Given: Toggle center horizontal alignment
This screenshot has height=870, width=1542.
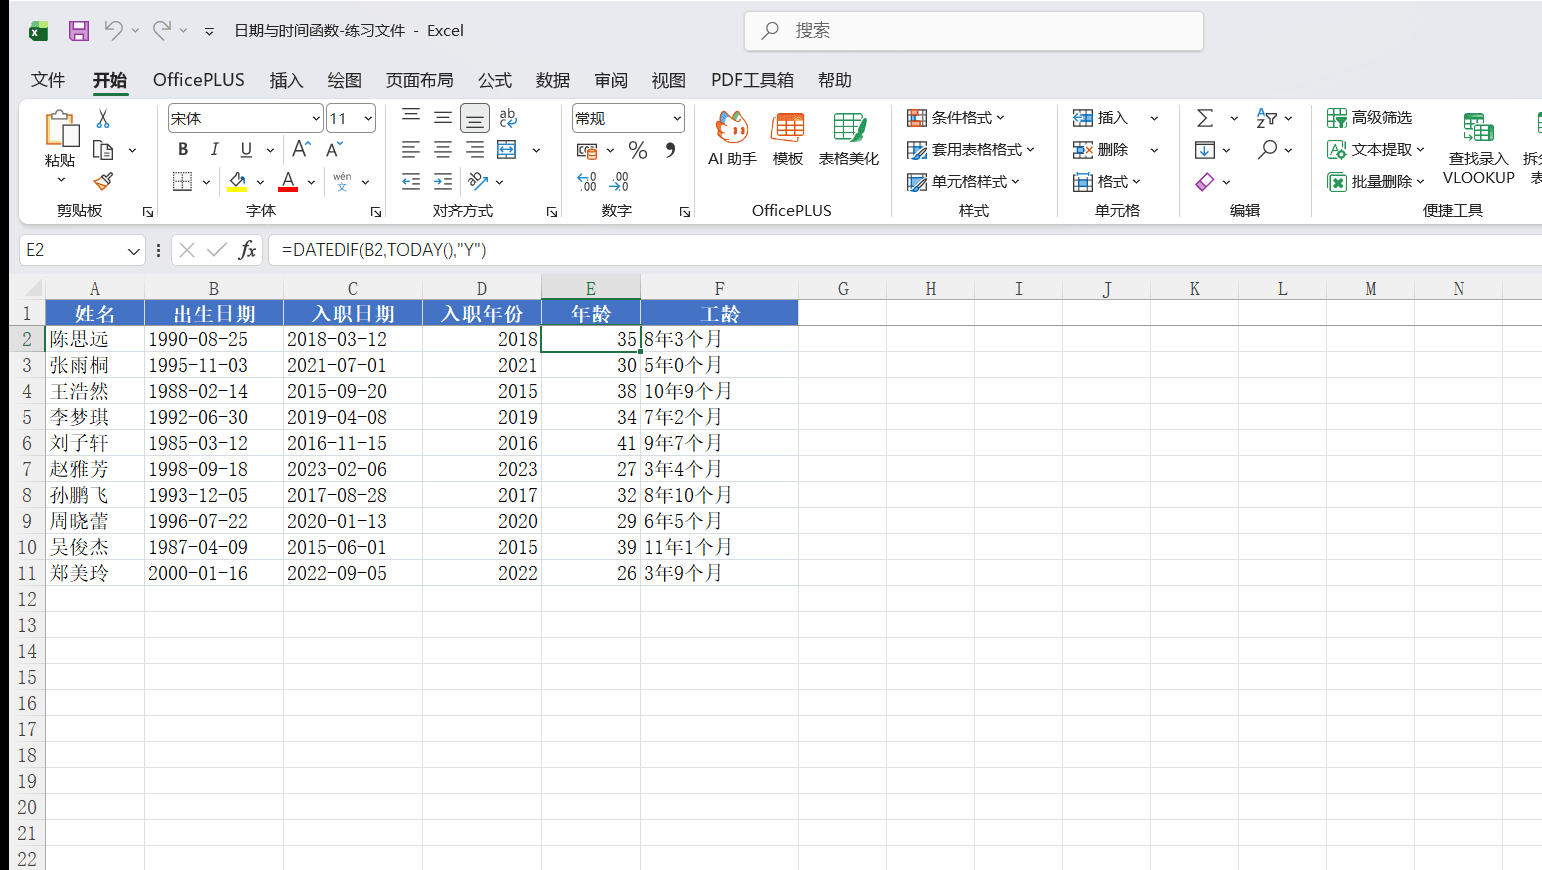Looking at the screenshot, I should (443, 150).
